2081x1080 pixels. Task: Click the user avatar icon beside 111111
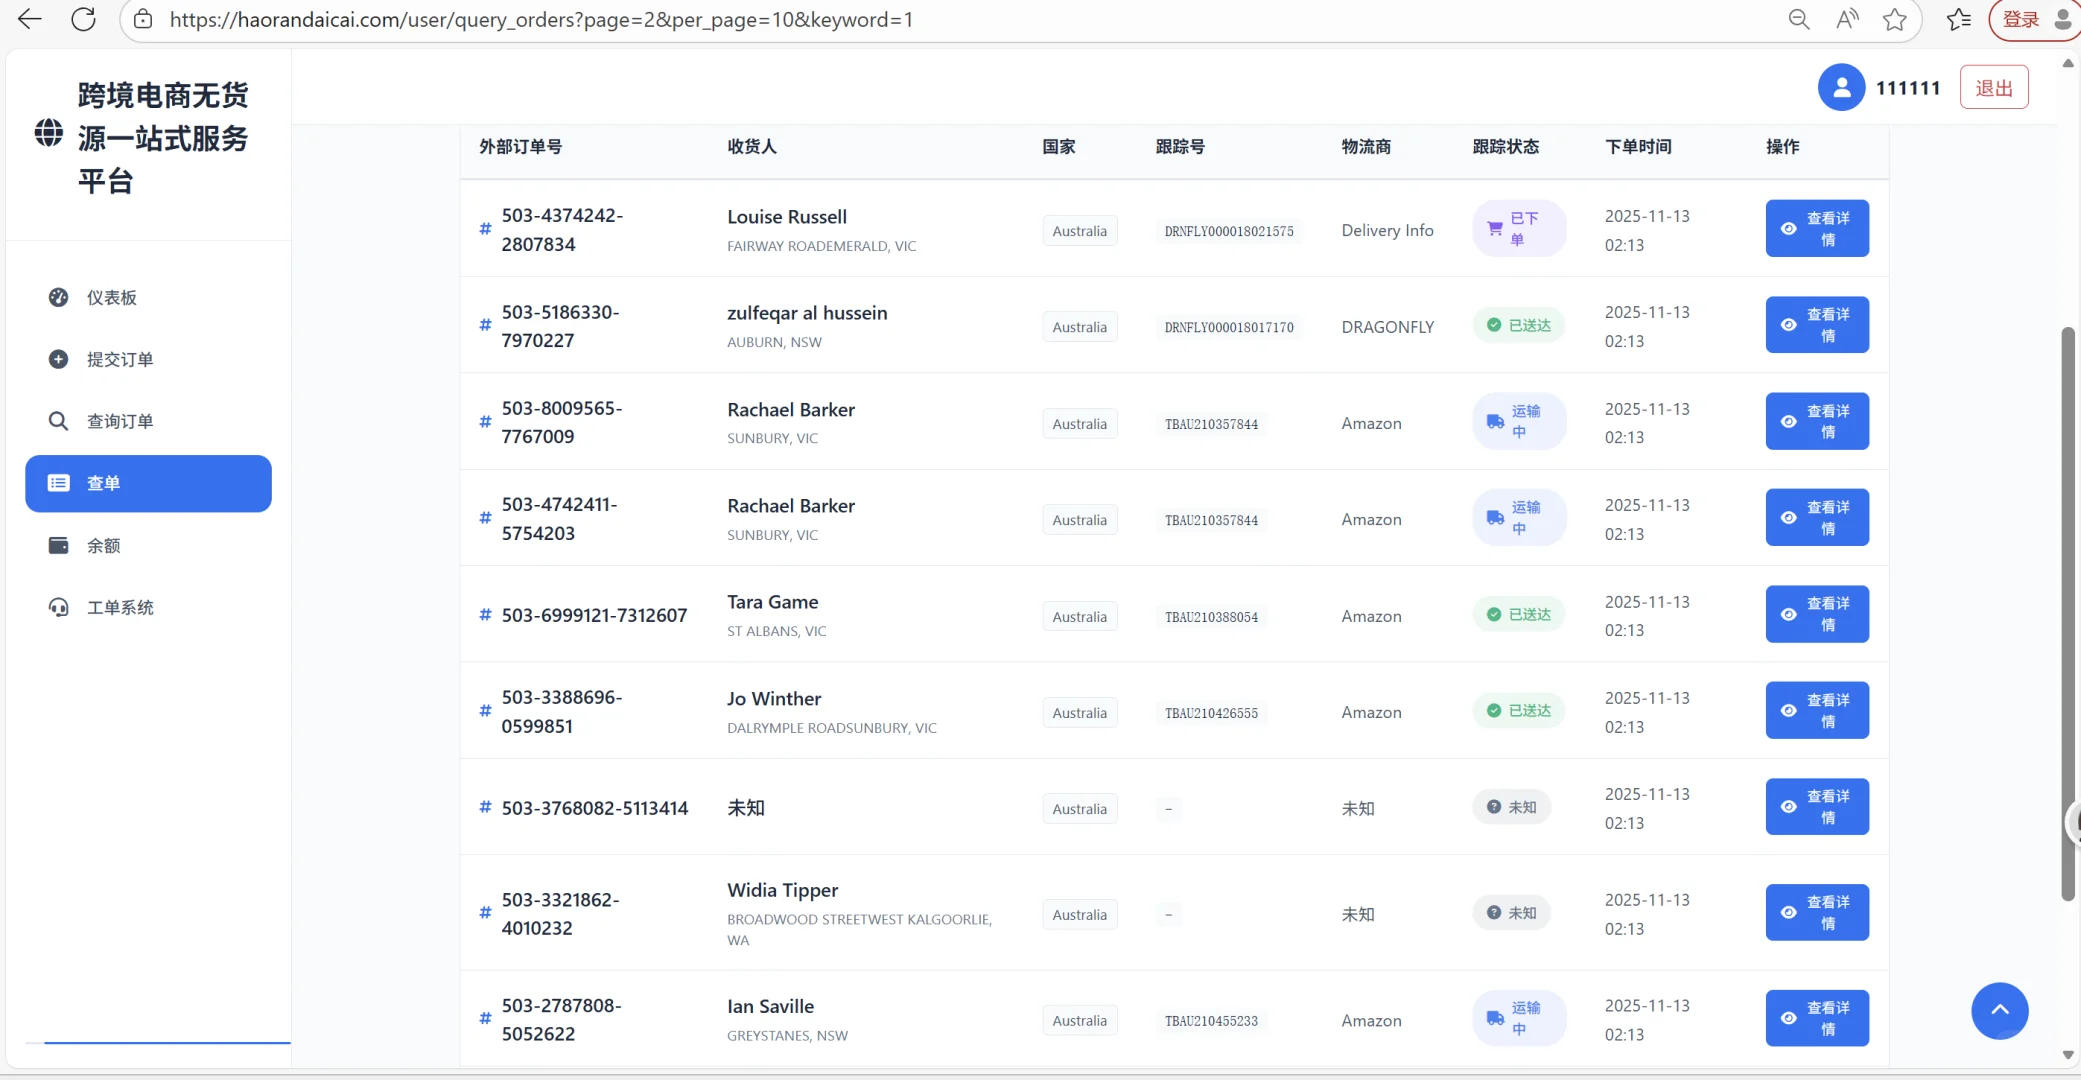[1840, 88]
